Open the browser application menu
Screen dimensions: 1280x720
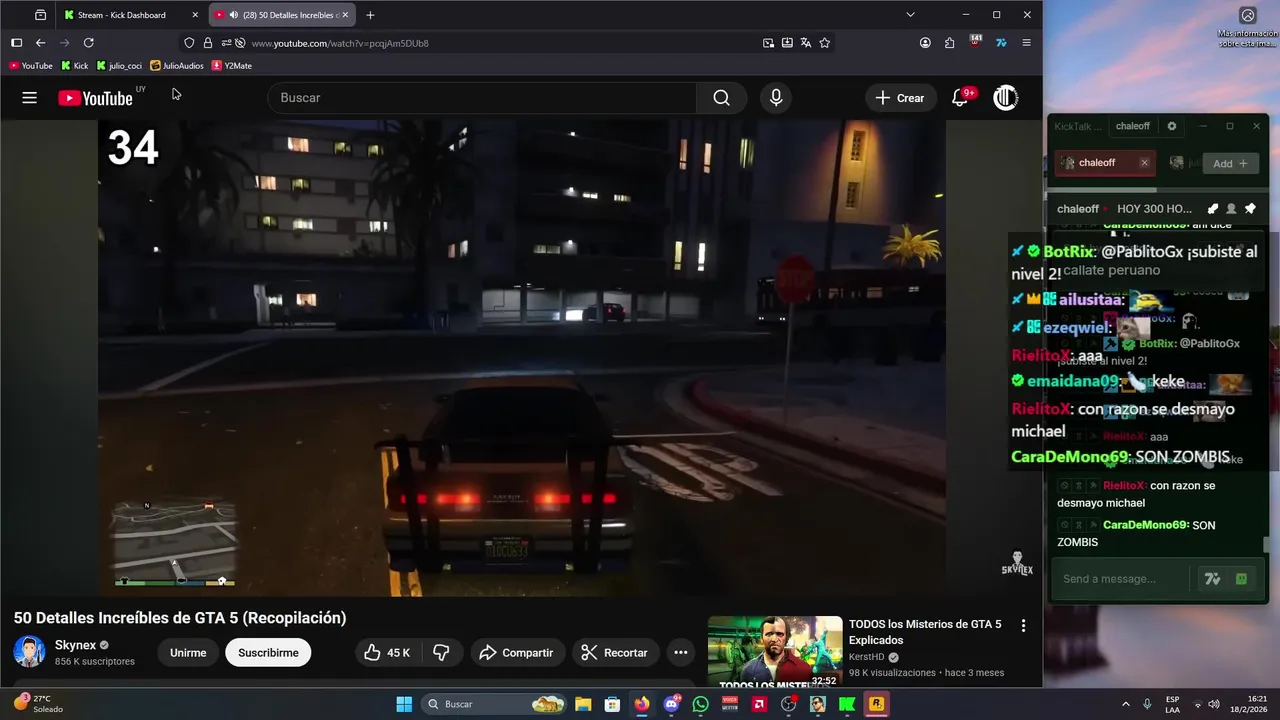(1026, 43)
